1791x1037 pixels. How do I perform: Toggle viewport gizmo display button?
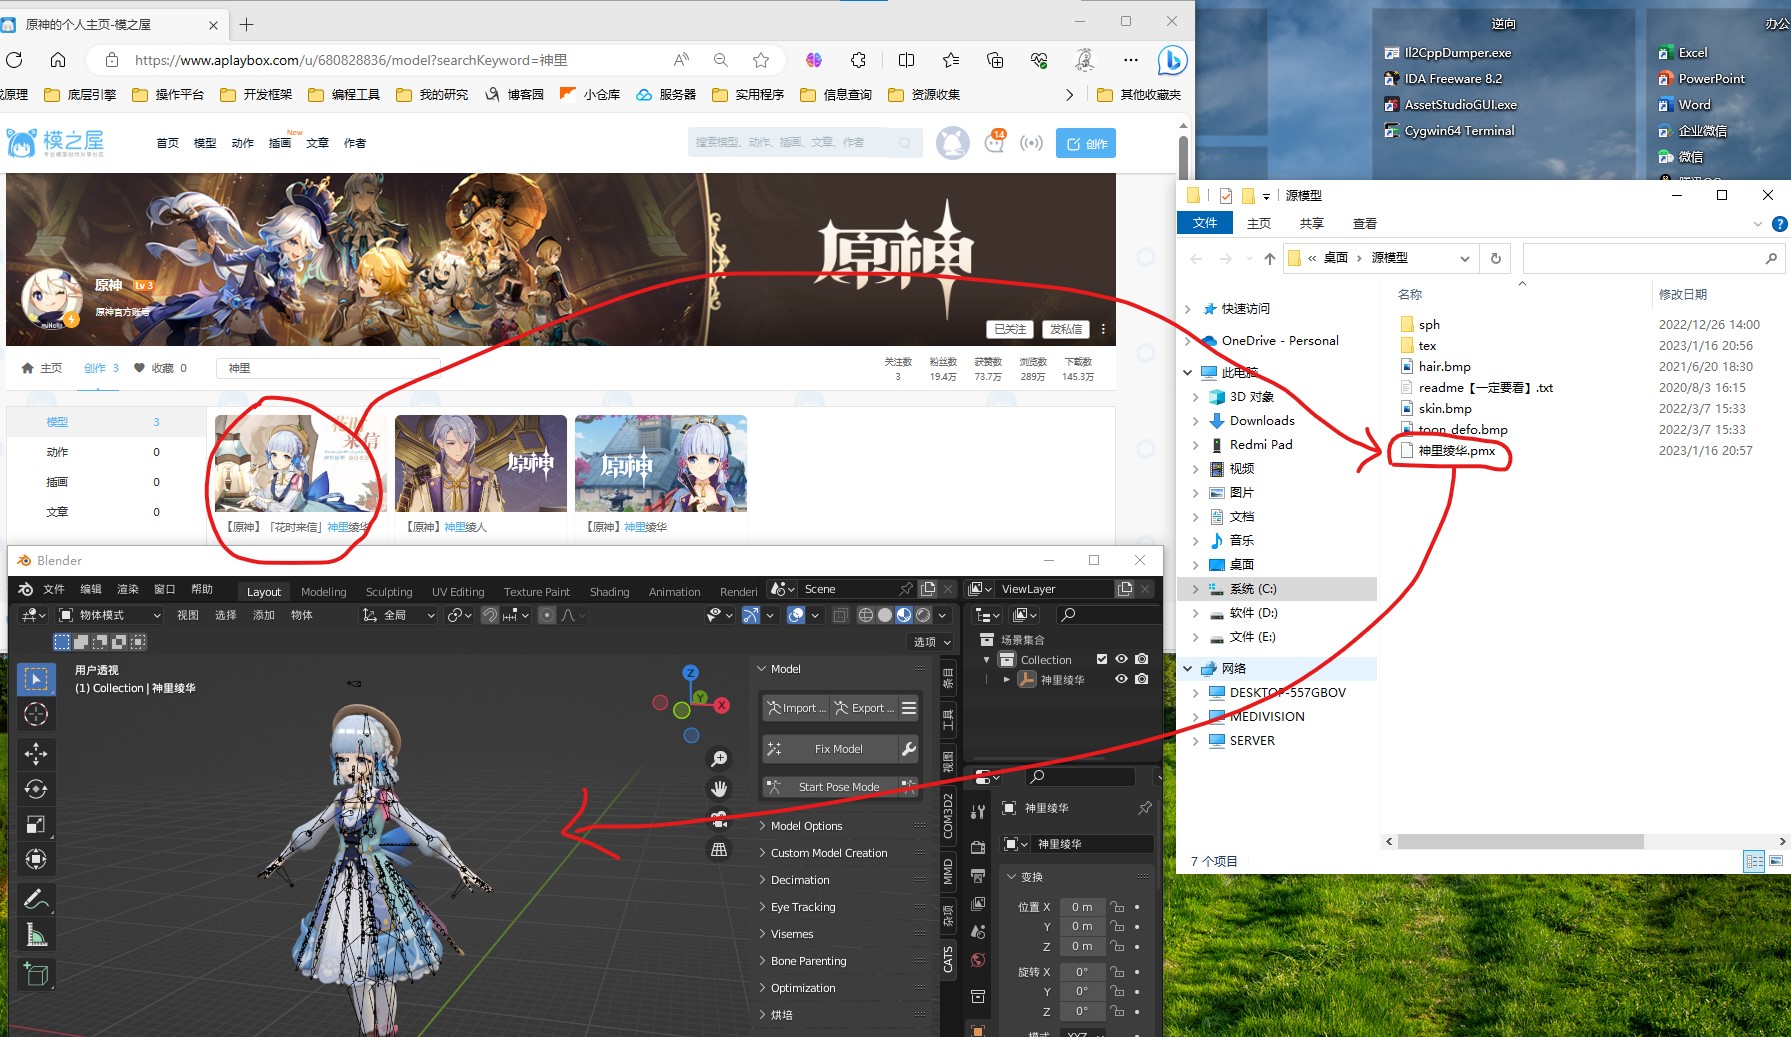tap(751, 615)
